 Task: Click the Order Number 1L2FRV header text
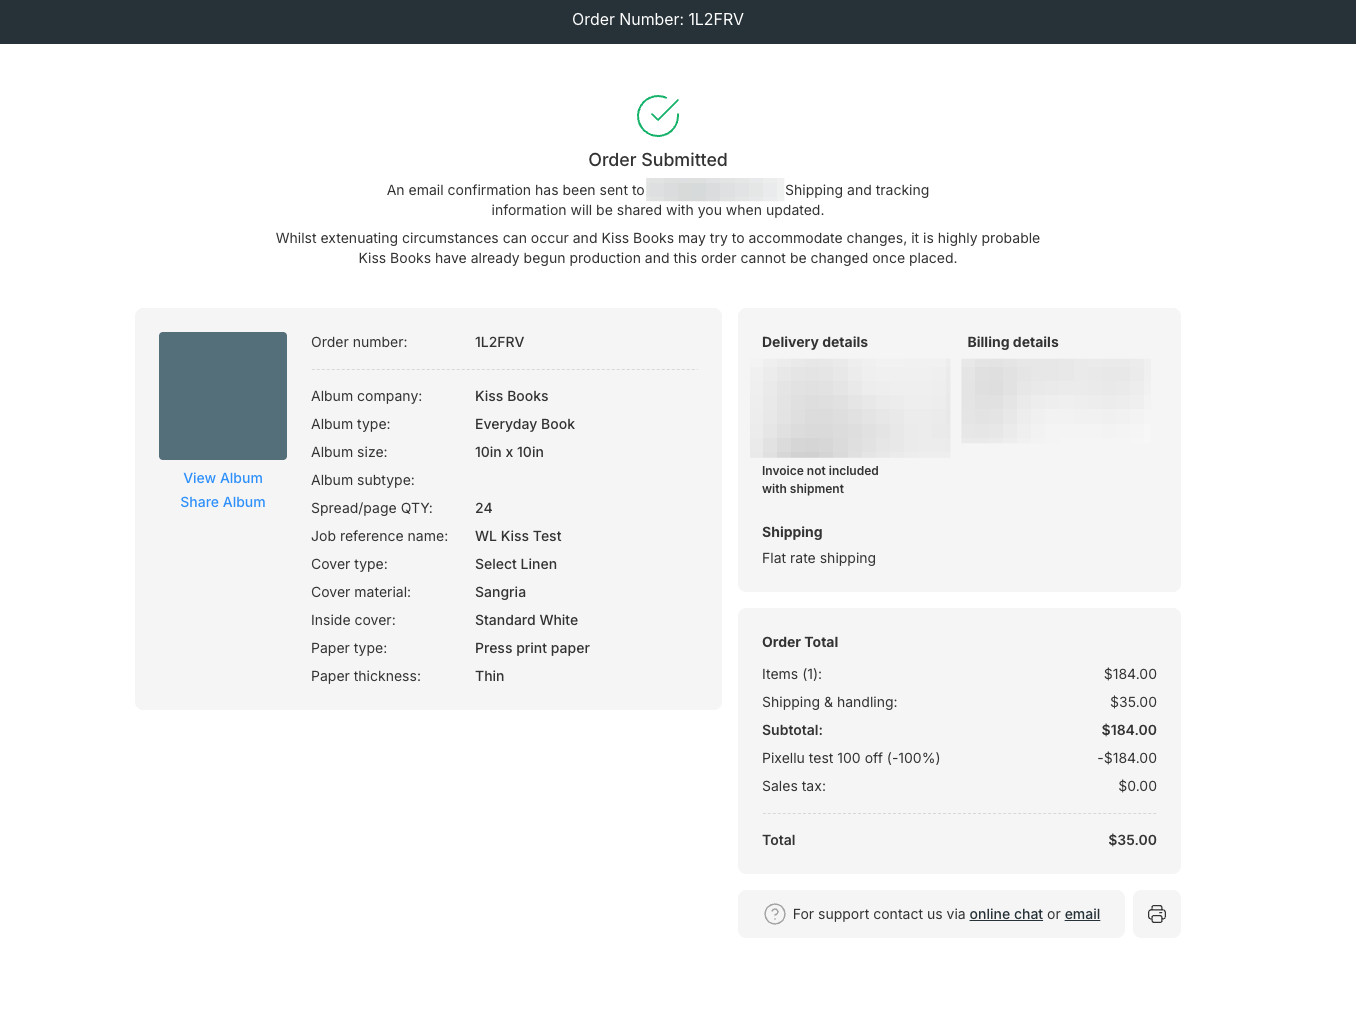[x=658, y=19]
